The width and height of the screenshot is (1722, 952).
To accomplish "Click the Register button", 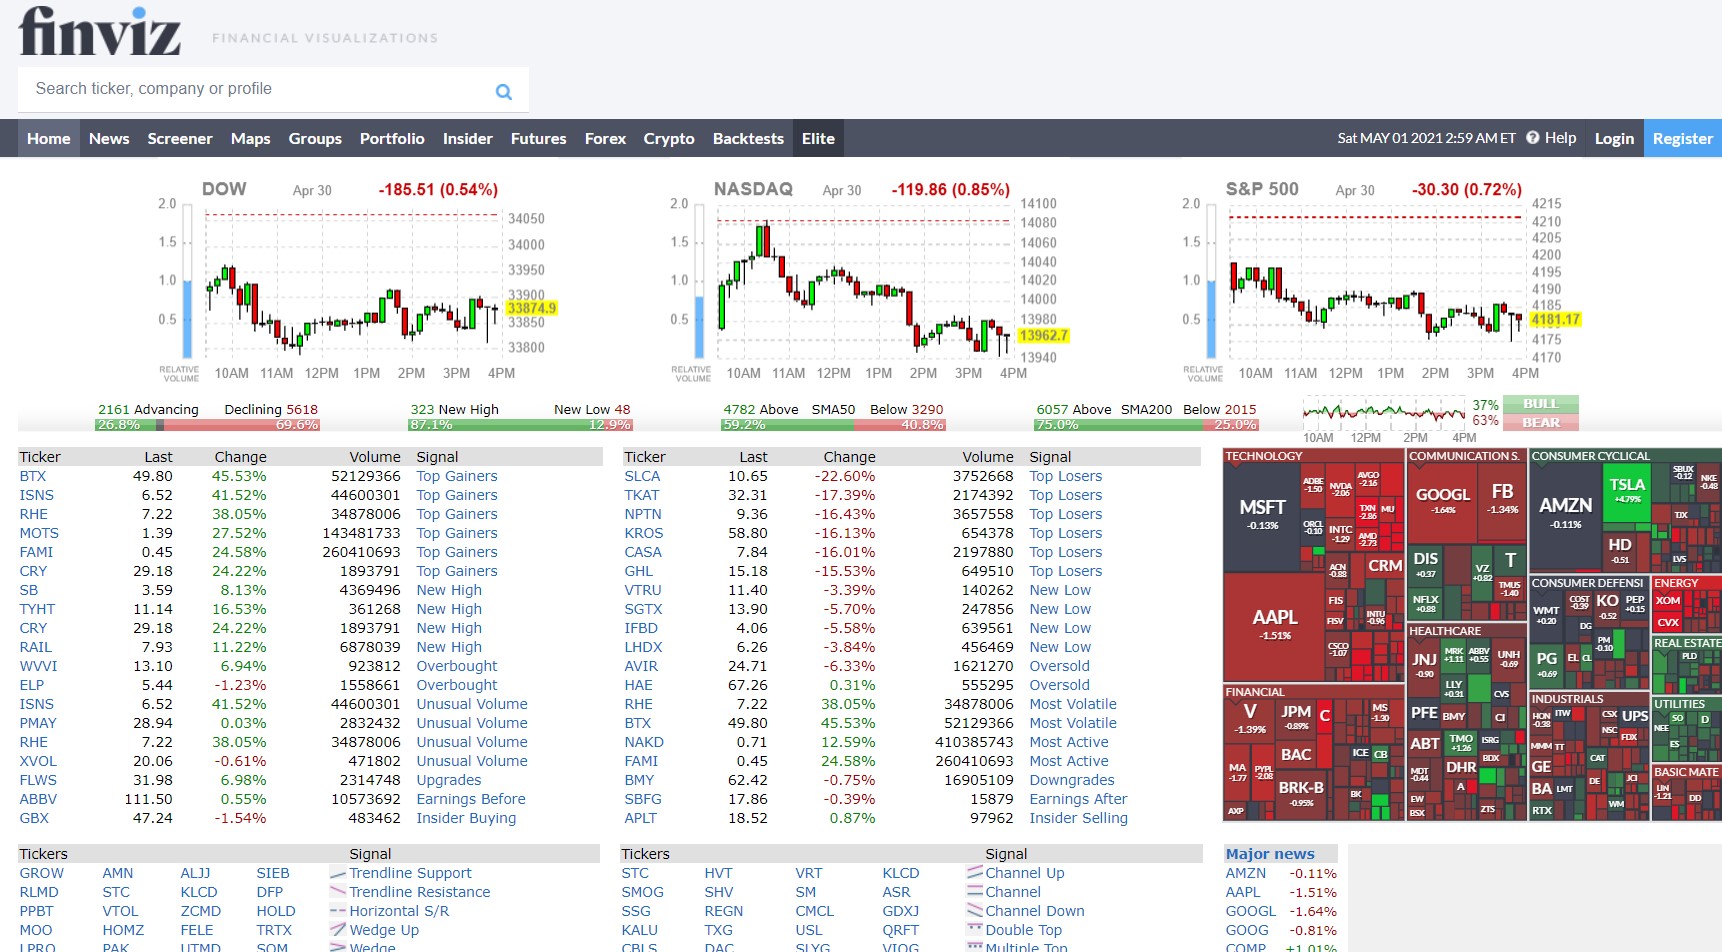I will point(1683,138).
